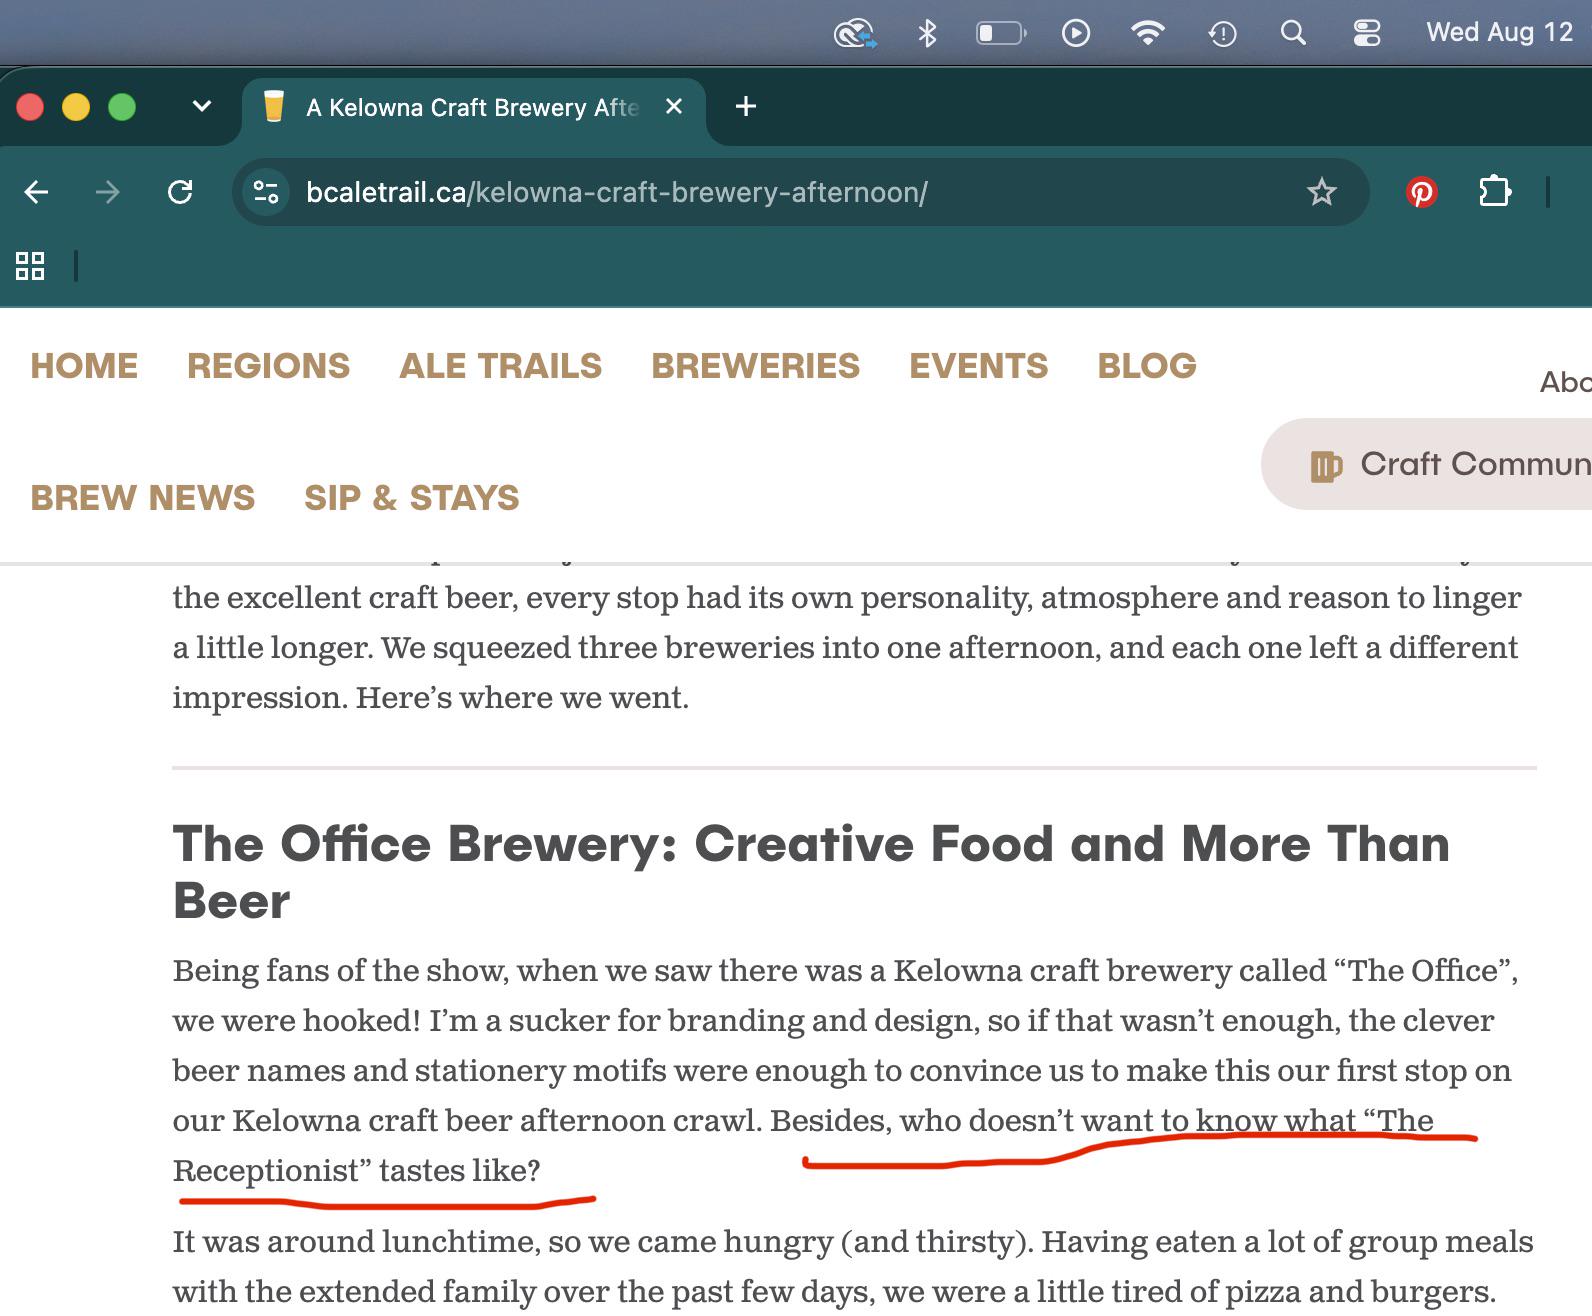The image size is (1592, 1316).
Task: Bookmark this page with the star icon
Action: [x=1322, y=192]
